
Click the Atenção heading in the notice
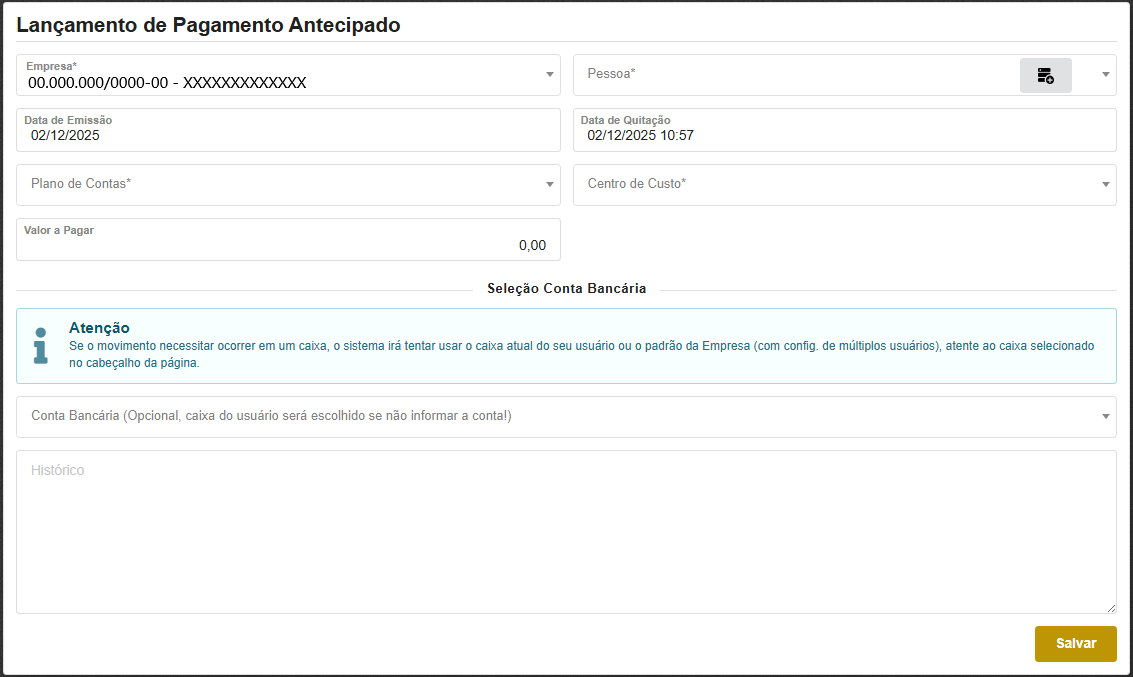coord(99,328)
